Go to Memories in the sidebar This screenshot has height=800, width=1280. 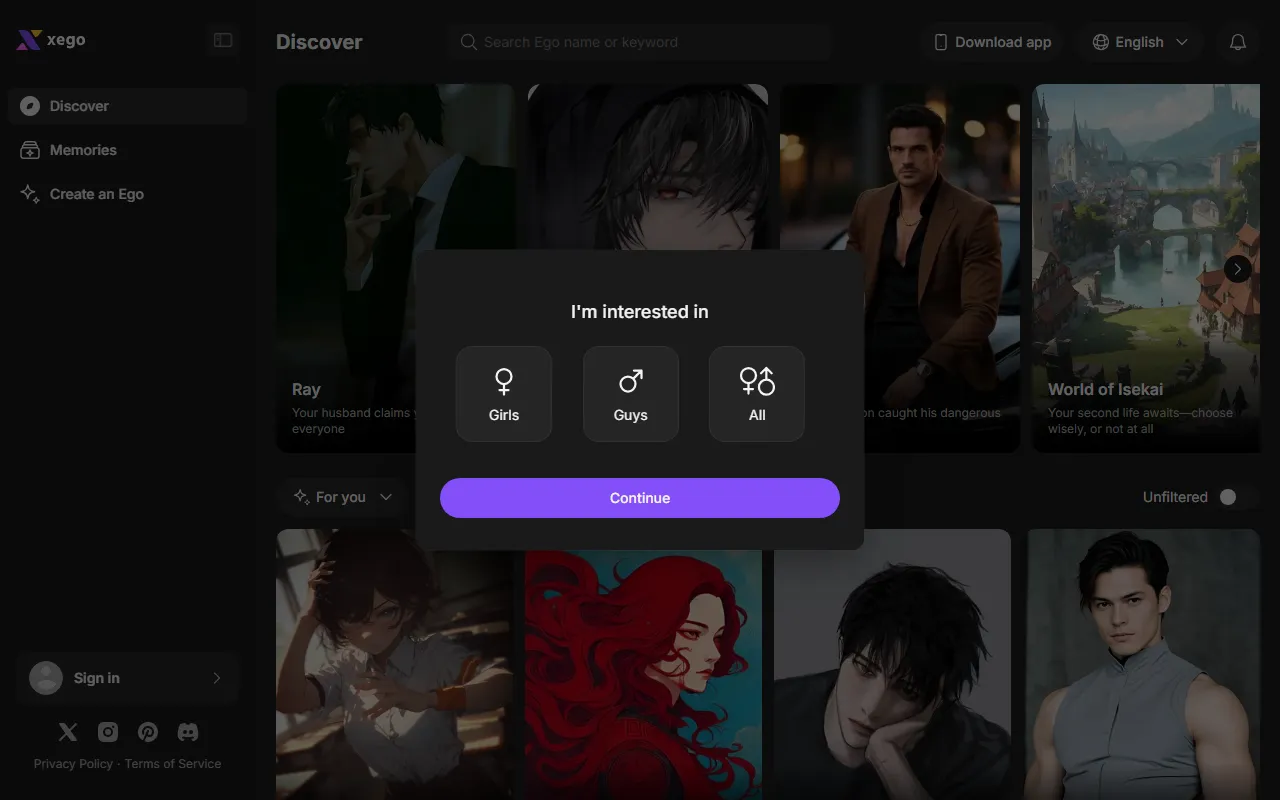click(83, 150)
